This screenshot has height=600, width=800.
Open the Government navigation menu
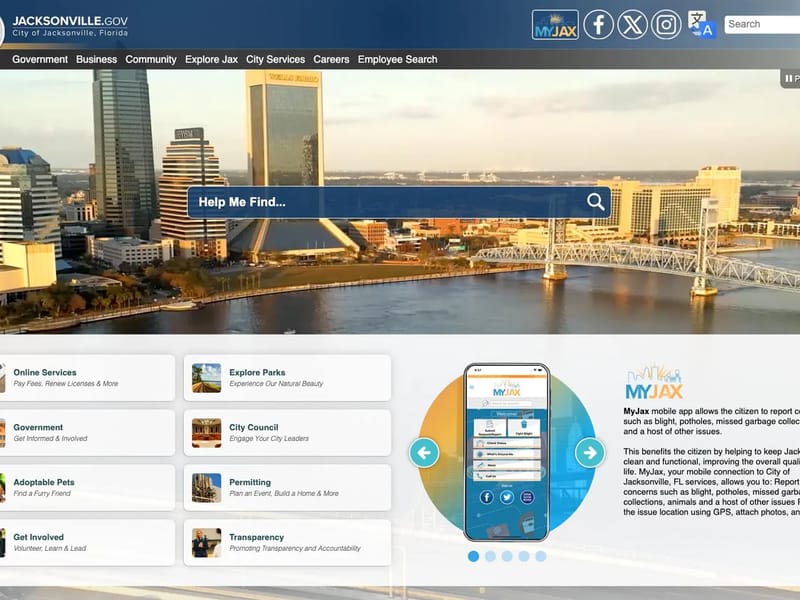[40, 59]
